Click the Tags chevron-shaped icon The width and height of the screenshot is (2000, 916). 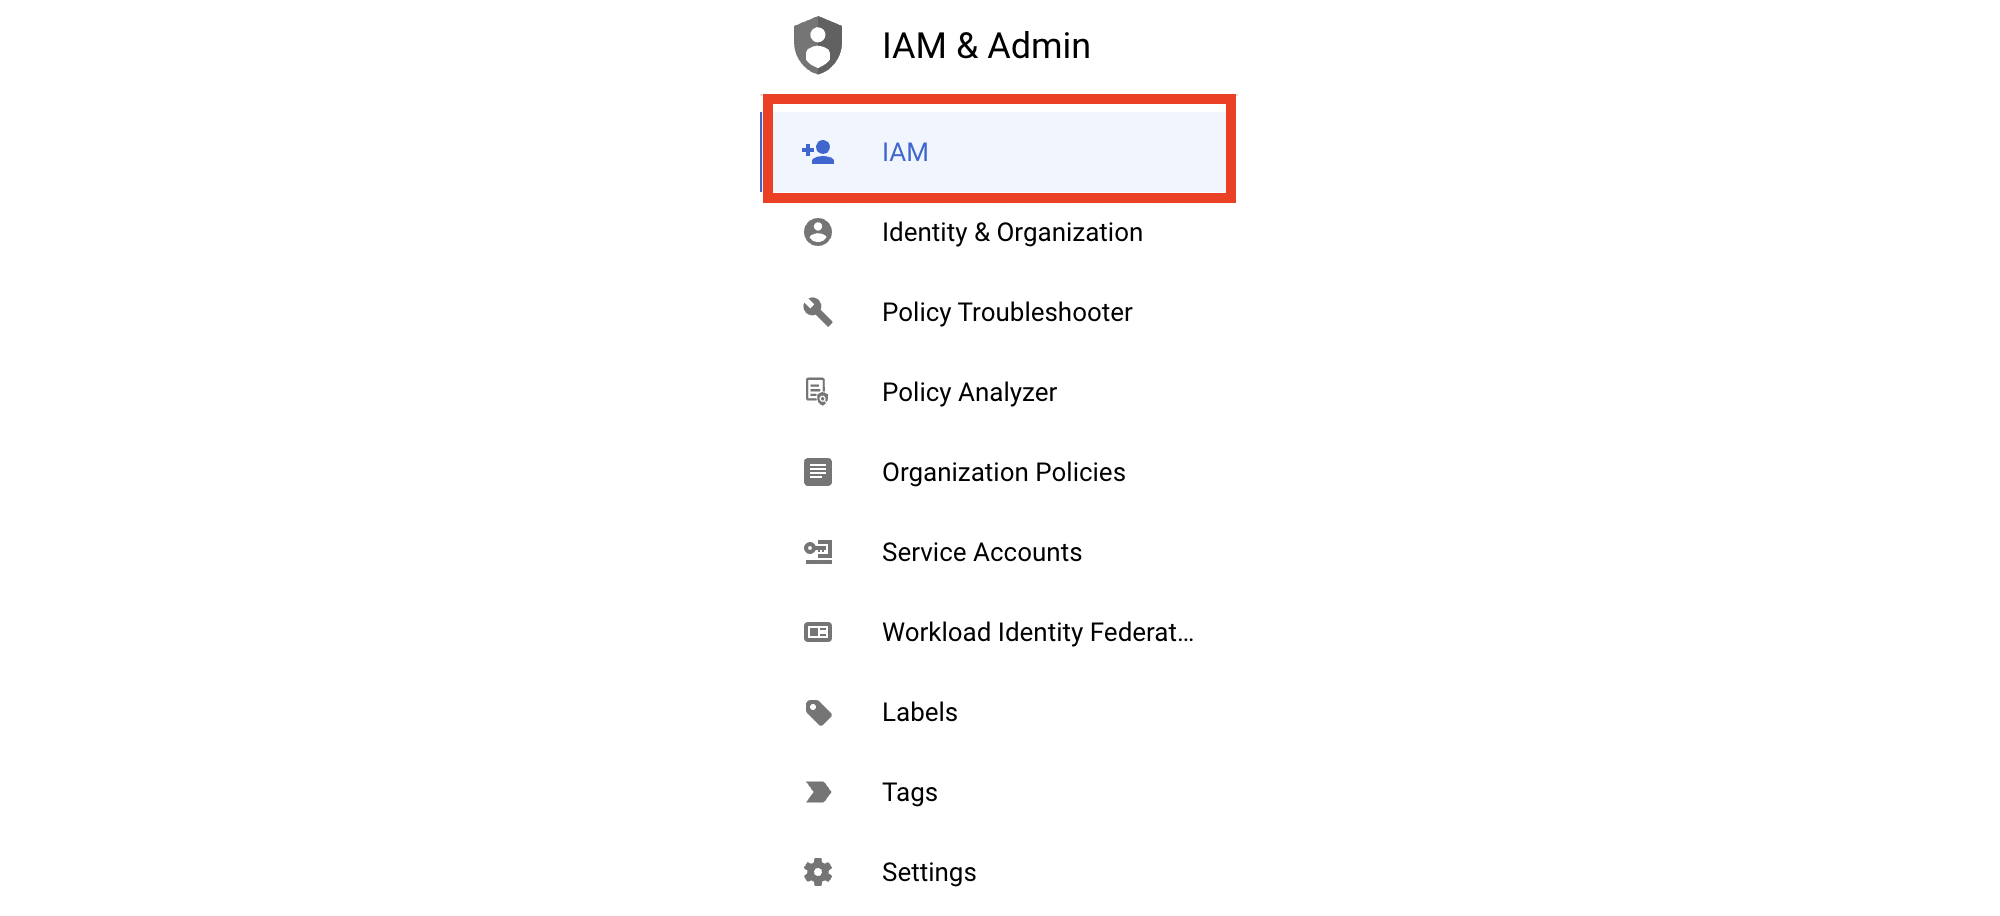pyautogui.click(x=818, y=792)
